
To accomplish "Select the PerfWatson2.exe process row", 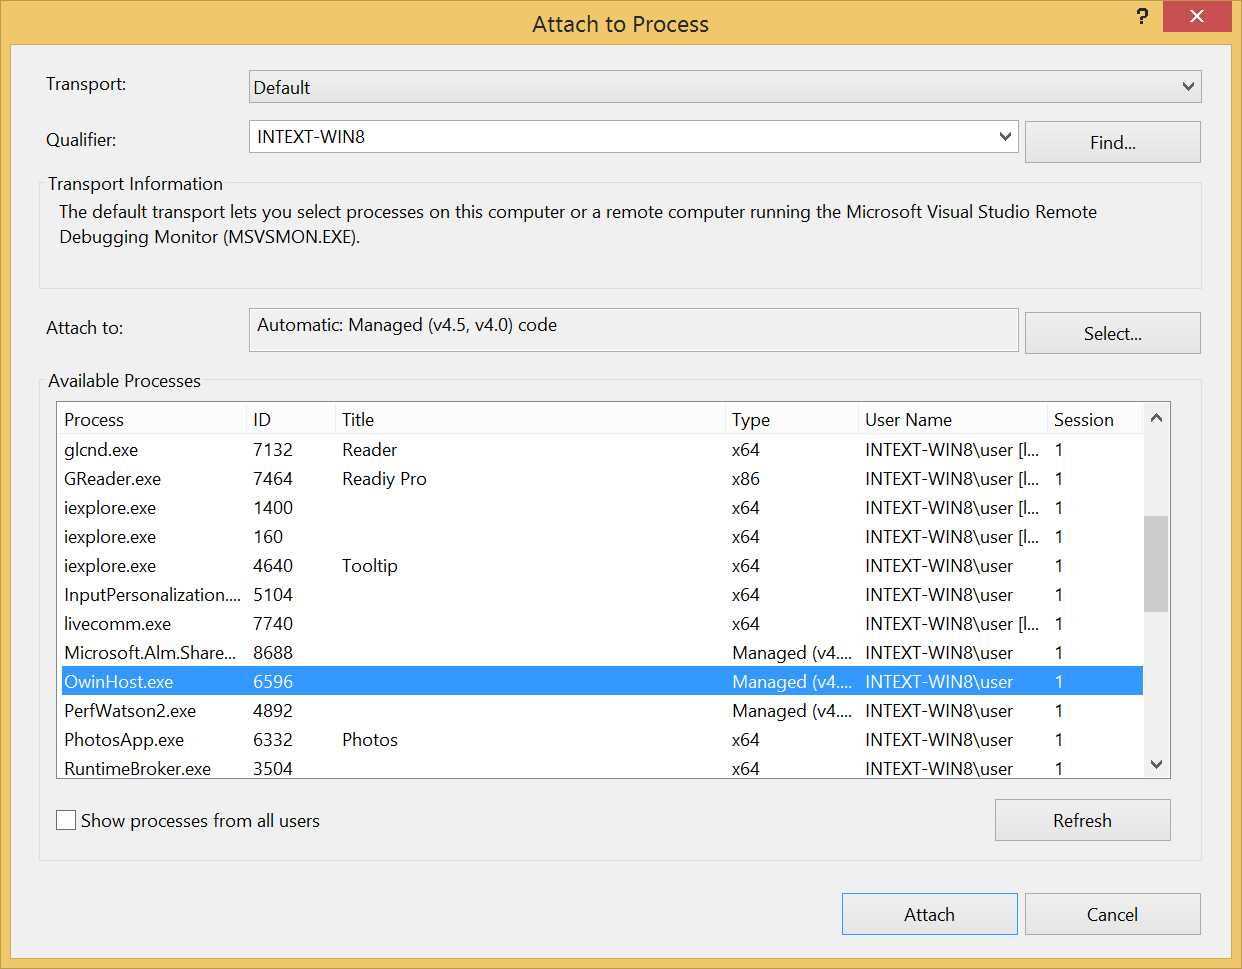I will pyautogui.click(x=600, y=711).
